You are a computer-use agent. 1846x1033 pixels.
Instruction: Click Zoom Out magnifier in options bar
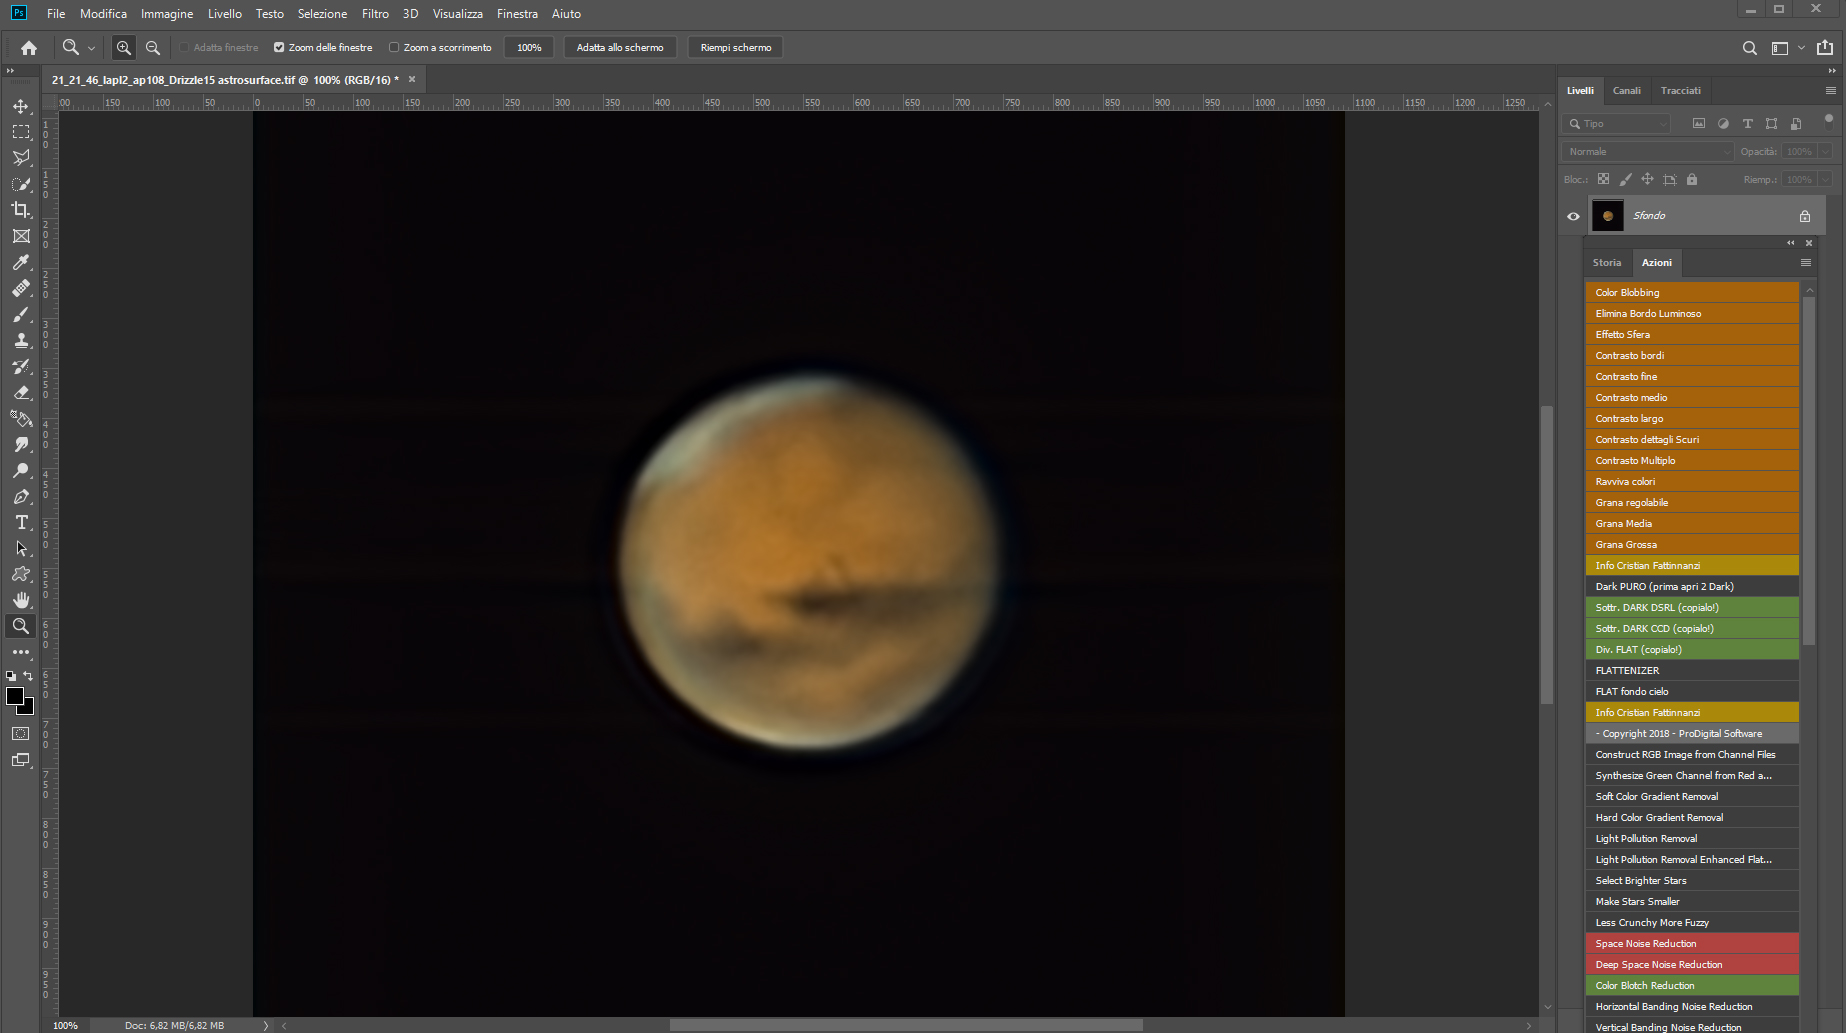pyautogui.click(x=153, y=47)
